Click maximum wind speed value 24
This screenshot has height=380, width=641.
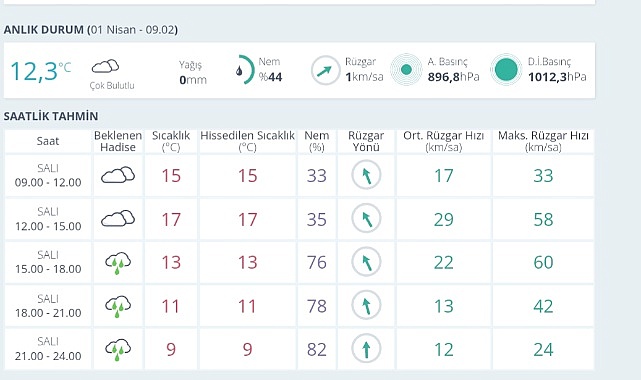pyautogui.click(x=543, y=349)
